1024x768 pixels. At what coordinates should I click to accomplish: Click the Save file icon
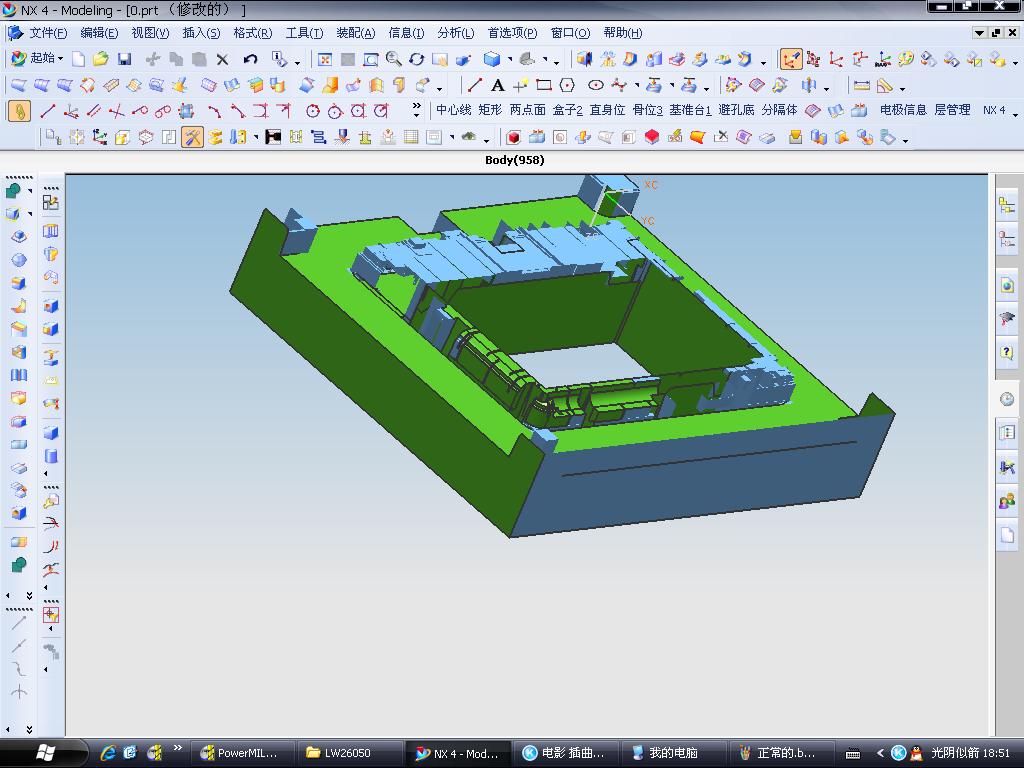pos(124,60)
